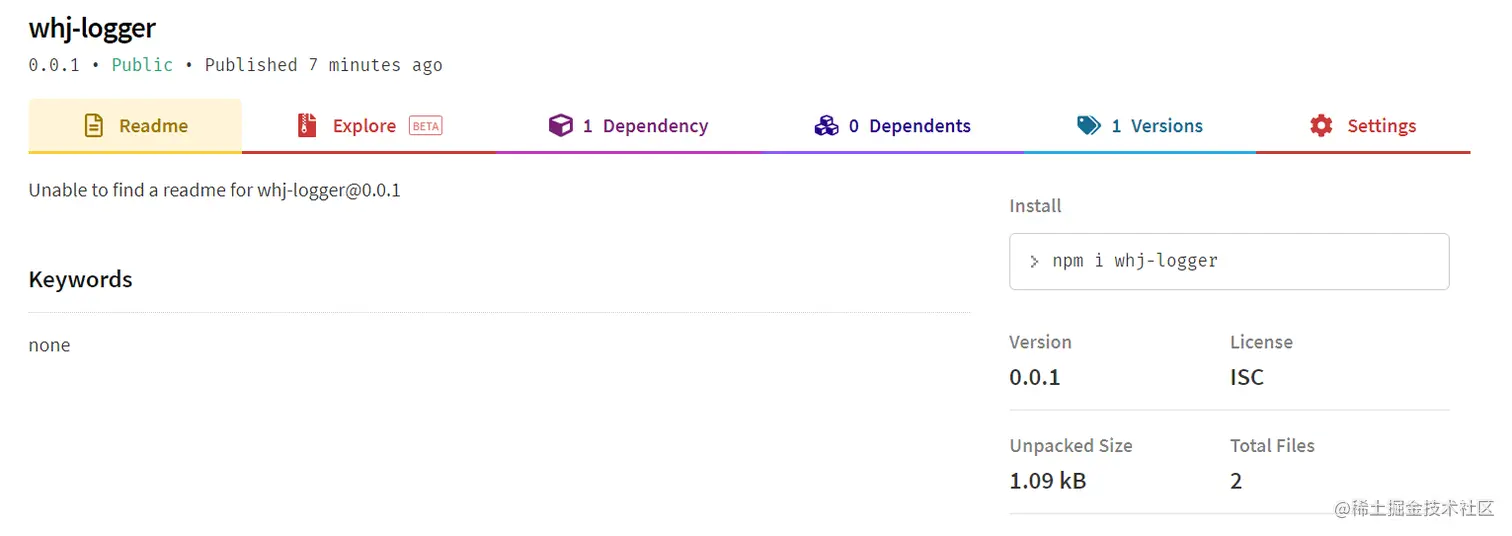Click the Keywords heading
1512x536 pixels.
click(80, 280)
